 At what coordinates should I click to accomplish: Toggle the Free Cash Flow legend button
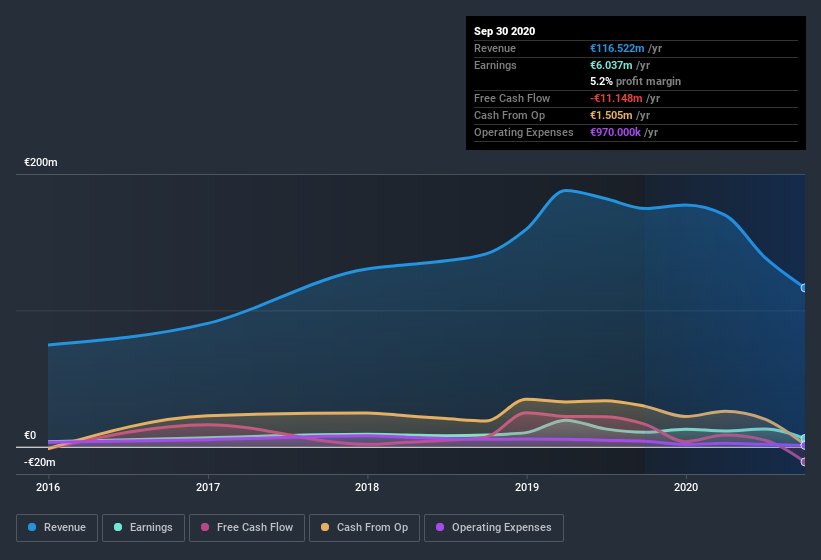pos(247,528)
